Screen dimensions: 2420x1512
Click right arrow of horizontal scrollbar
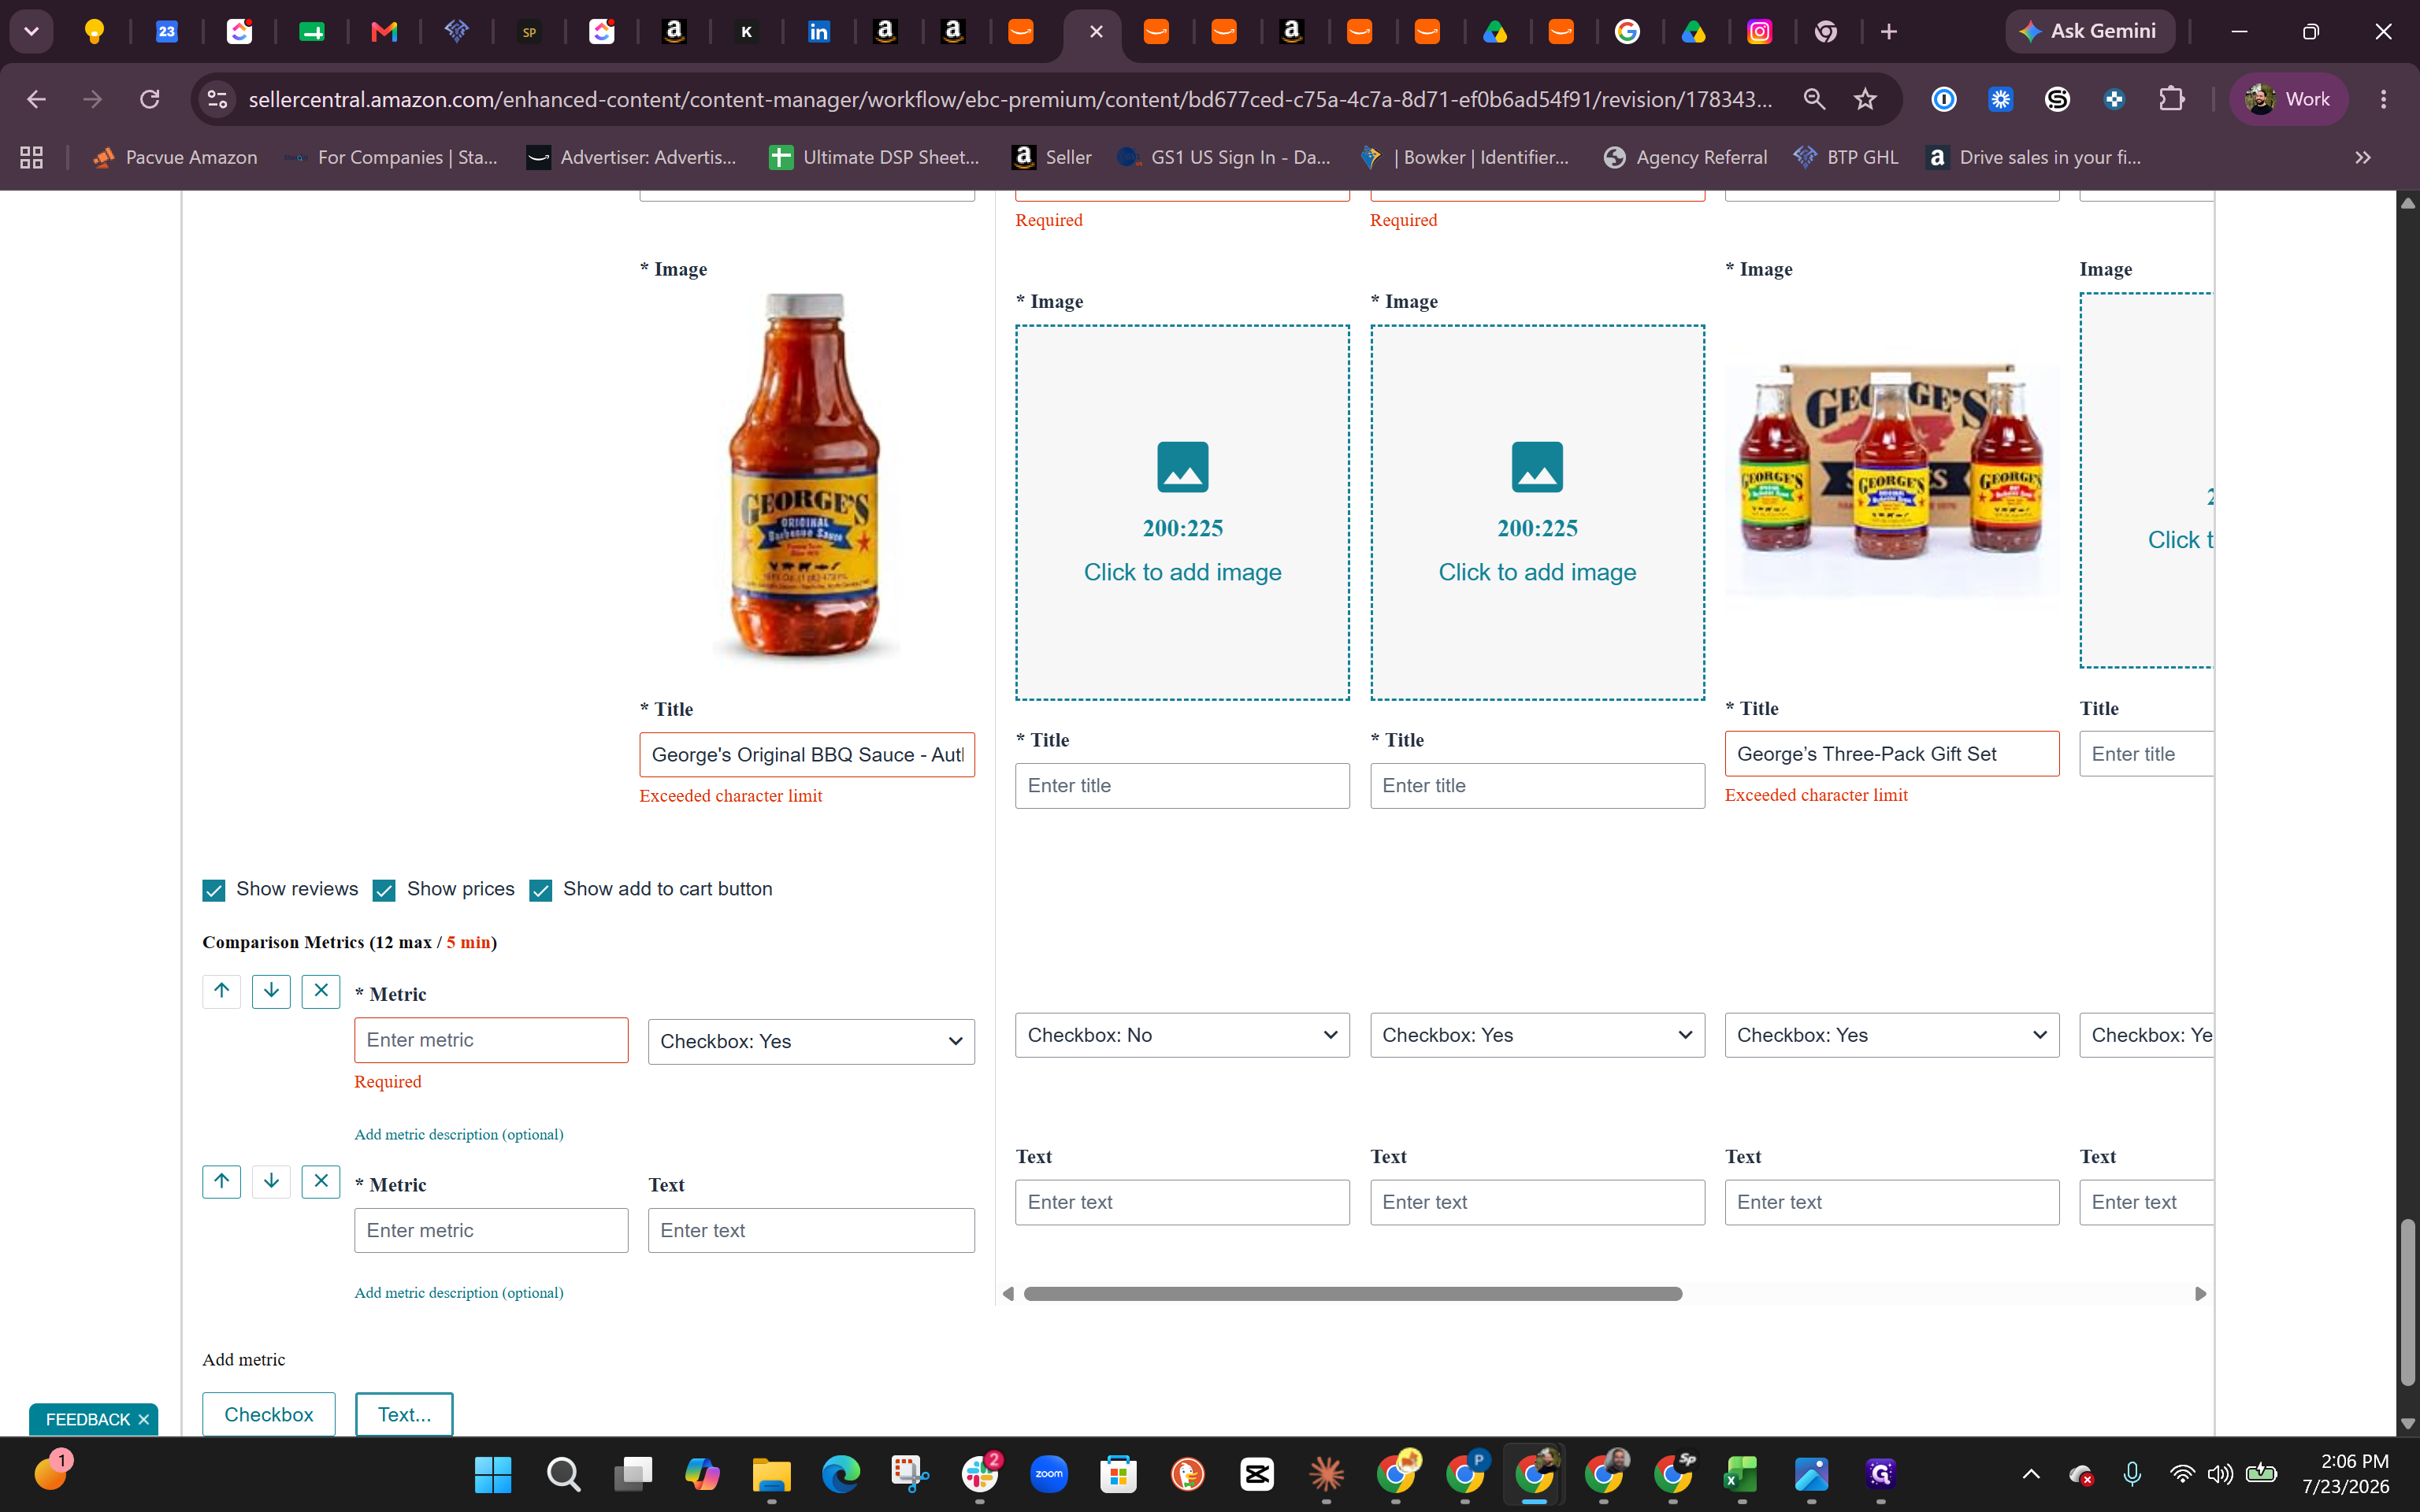2200,1294
